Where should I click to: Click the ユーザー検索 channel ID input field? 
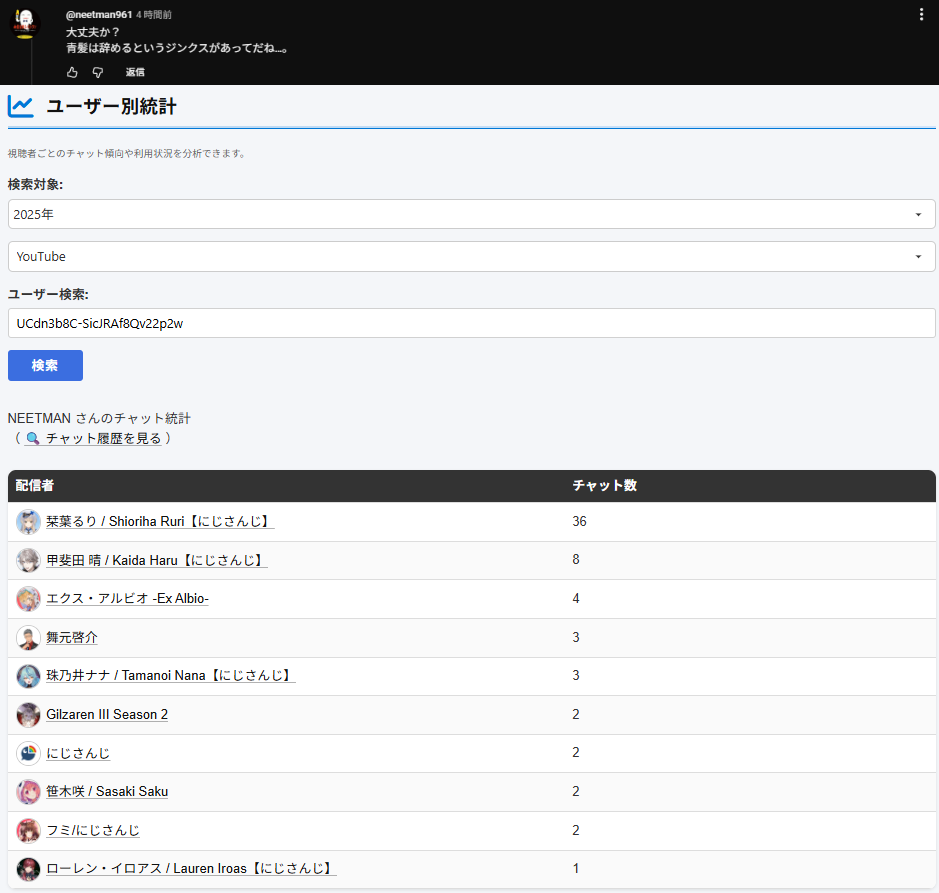tap(471, 323)
